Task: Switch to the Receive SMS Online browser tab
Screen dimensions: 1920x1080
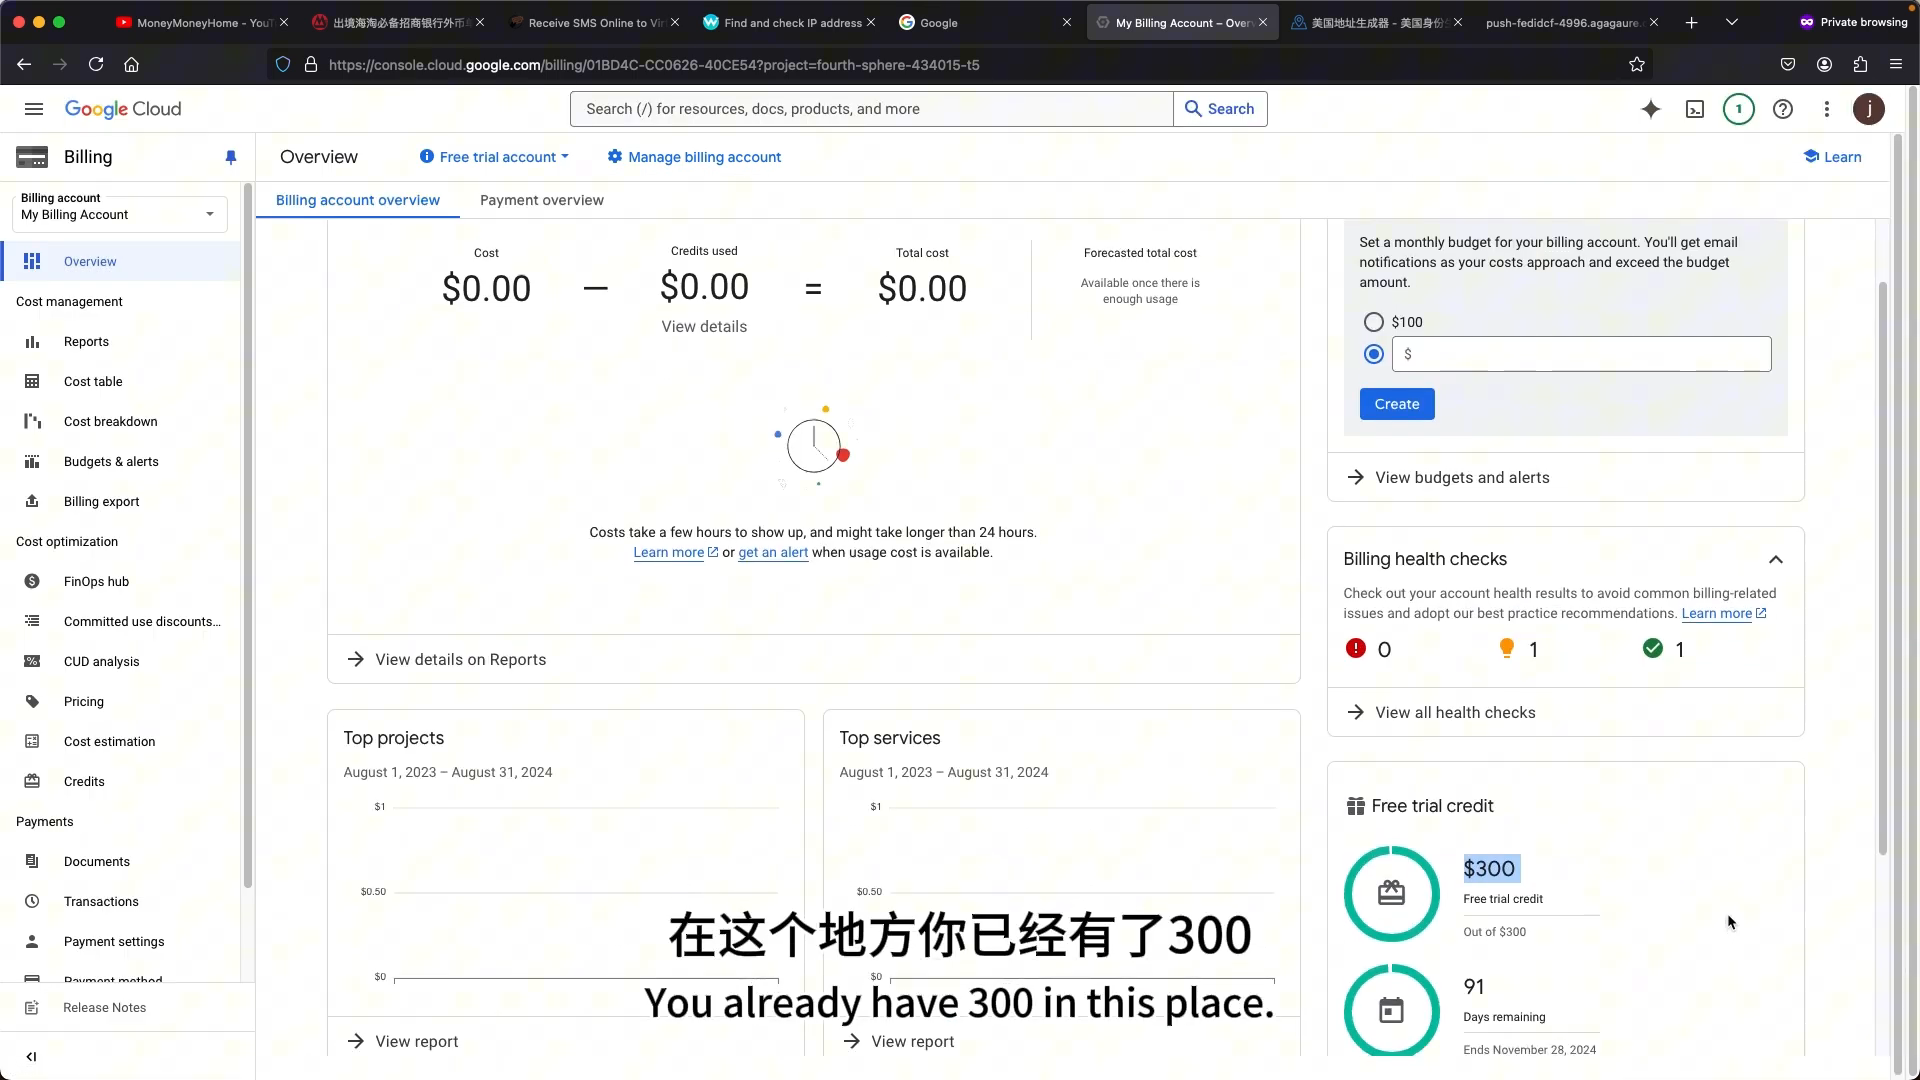Action: [x=594, y=22]
